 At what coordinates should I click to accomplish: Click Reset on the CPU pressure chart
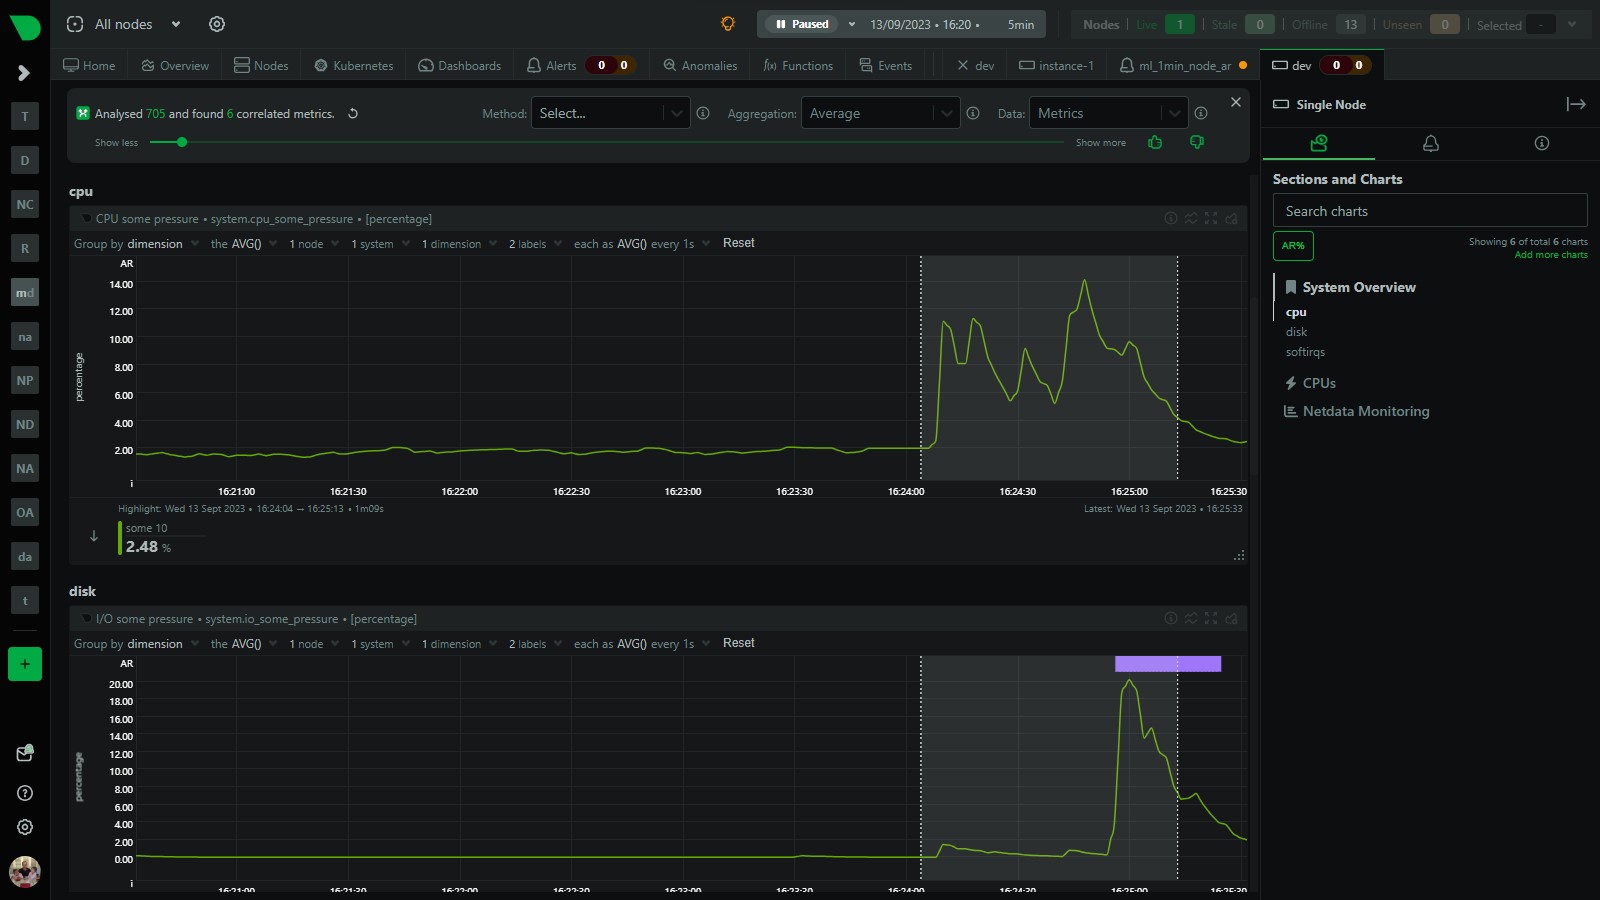(x=739, y=243)
